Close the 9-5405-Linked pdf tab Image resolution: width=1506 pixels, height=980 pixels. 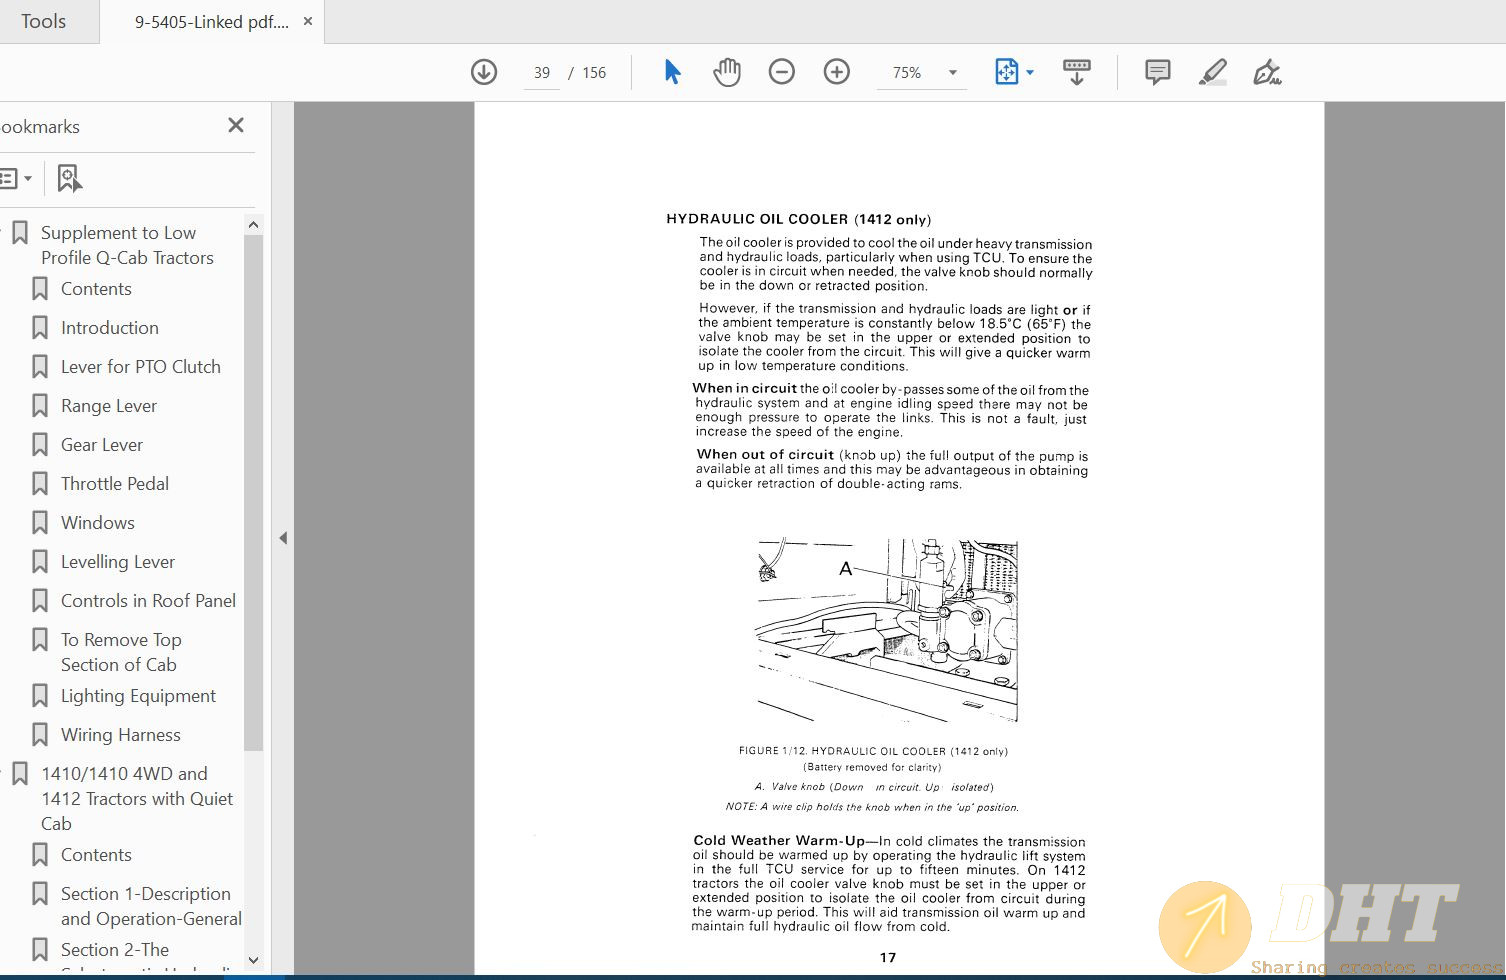[308, 21]
